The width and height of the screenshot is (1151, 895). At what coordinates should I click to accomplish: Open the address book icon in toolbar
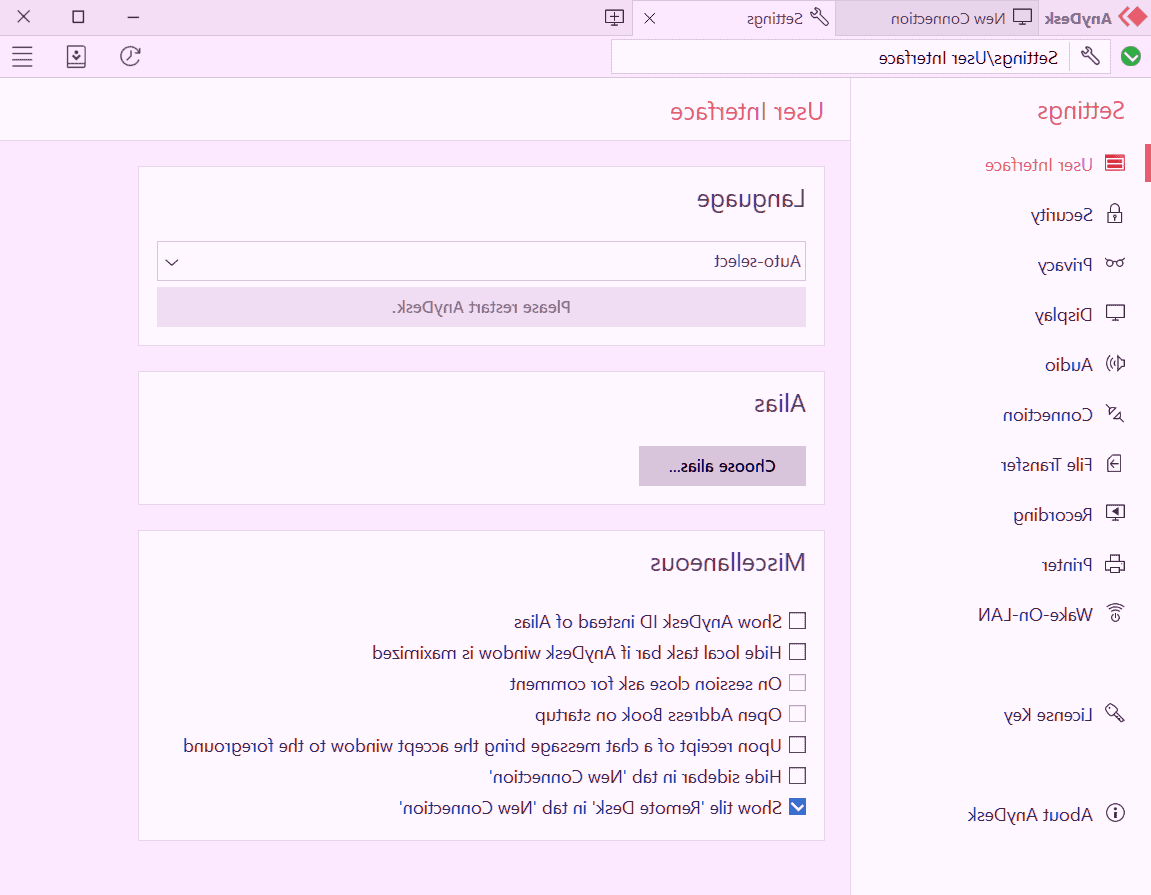76,57
